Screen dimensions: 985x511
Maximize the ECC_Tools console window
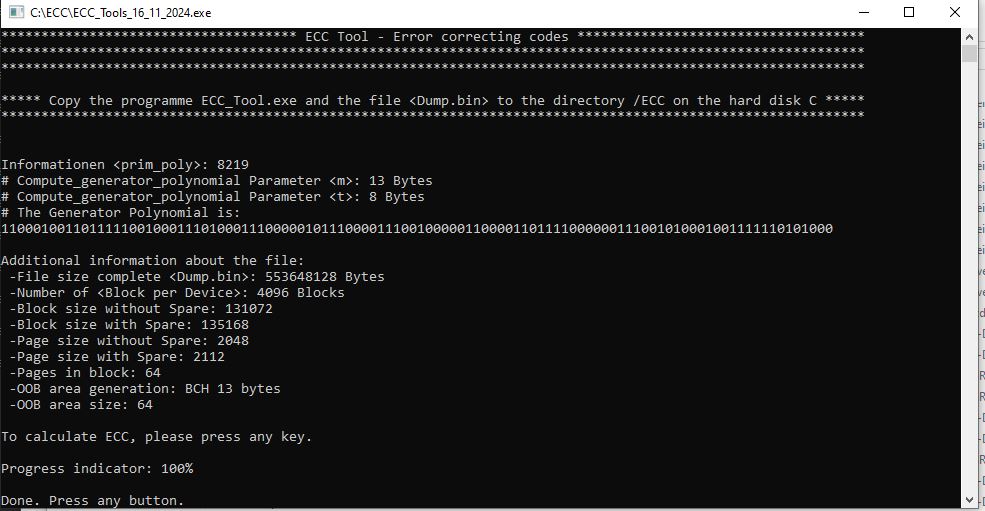(x=908, y=13)
